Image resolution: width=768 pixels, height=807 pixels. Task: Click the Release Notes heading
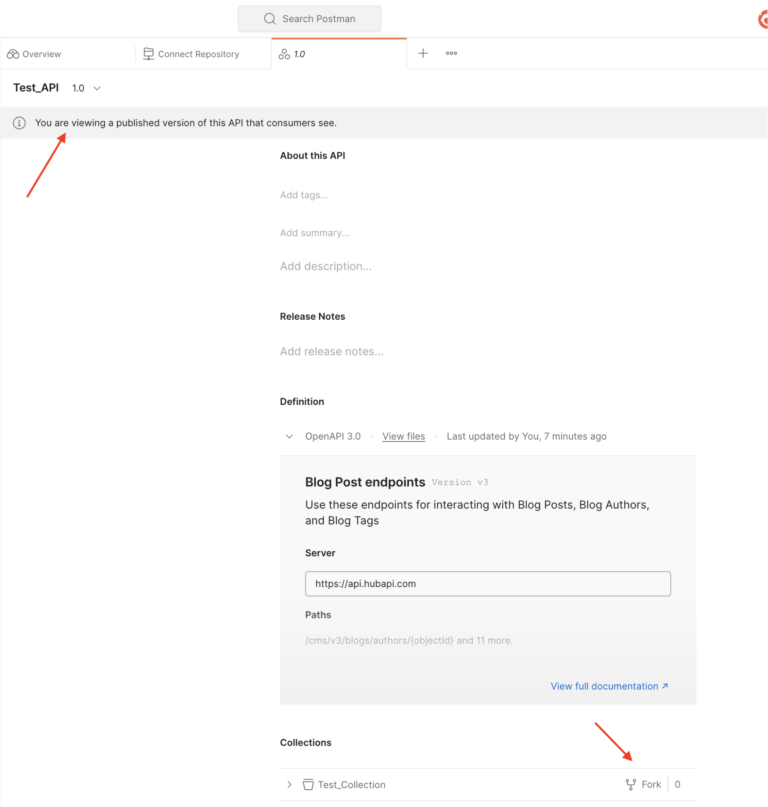click(312, 317)
